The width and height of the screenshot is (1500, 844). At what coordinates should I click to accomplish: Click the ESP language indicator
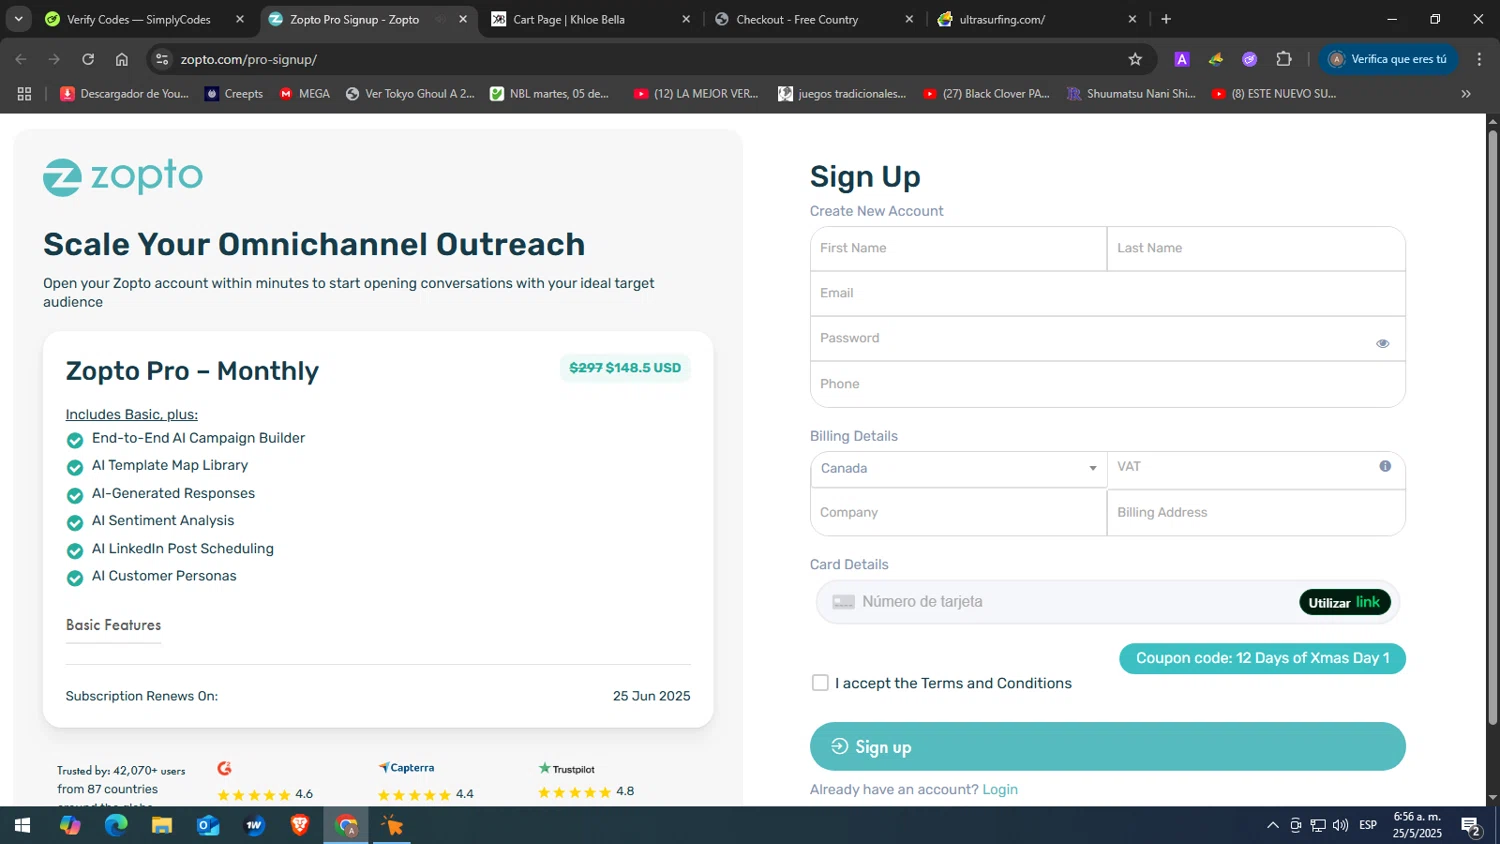pyautogui.click(x=1368, y=825)
